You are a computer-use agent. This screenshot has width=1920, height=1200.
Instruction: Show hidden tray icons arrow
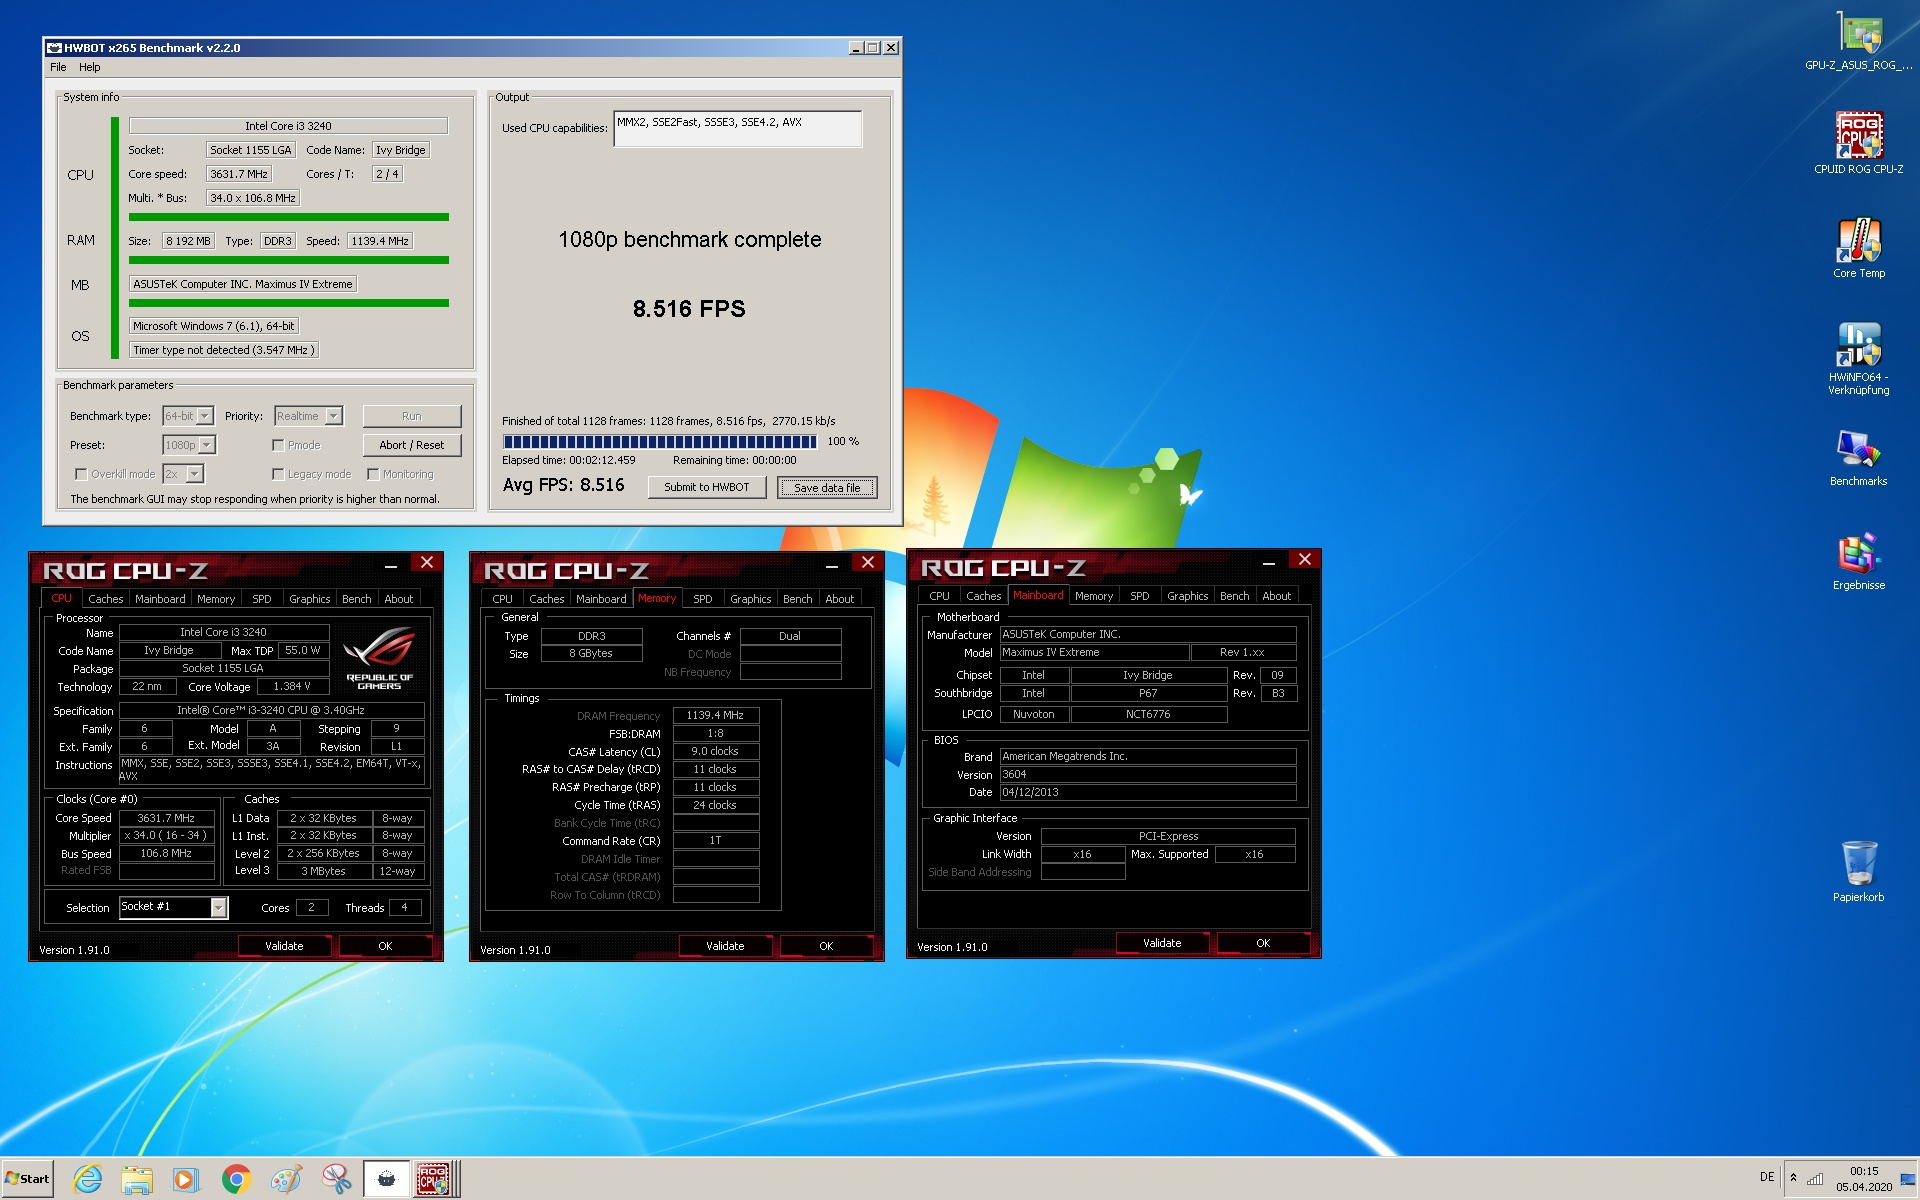pyautogui.click(x=1794, y=1178)
